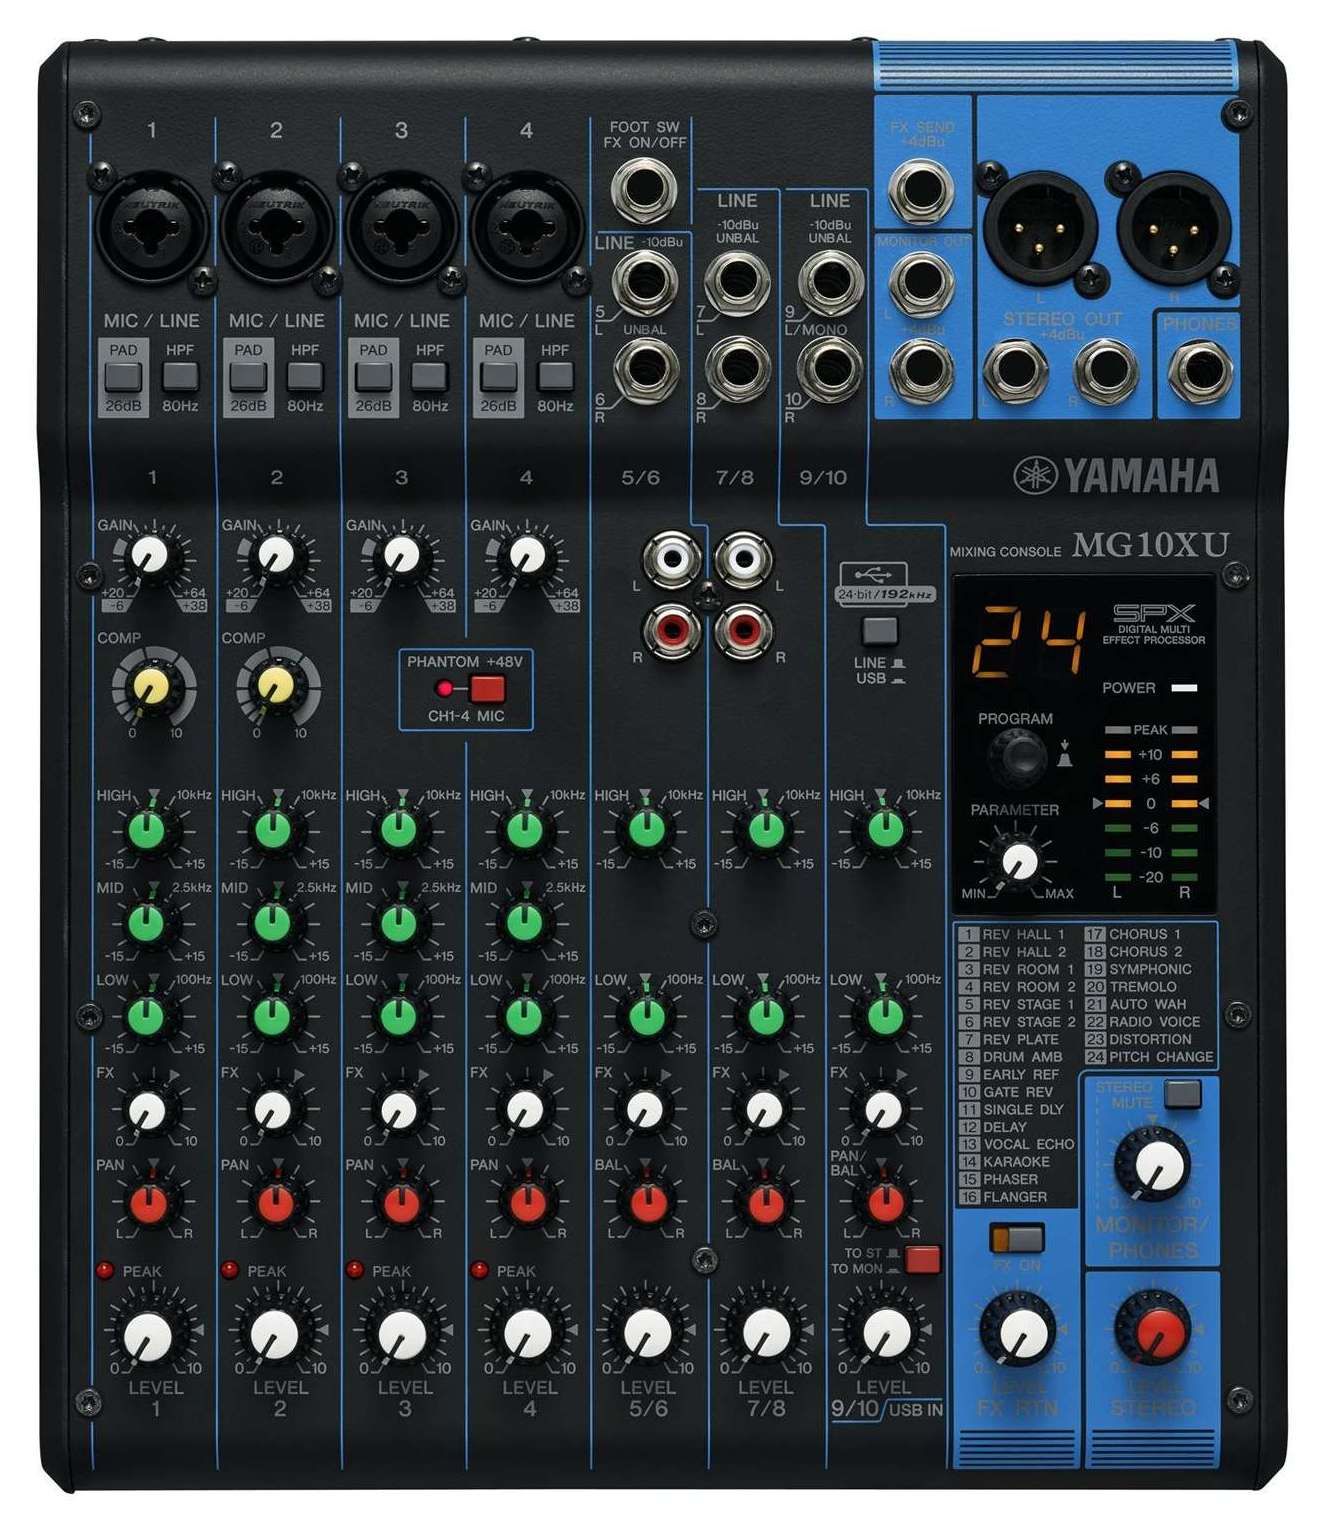Toggle the STEREO MUTE switch
This screenshot has height=1531, width=1322.
point(1183,1093)
